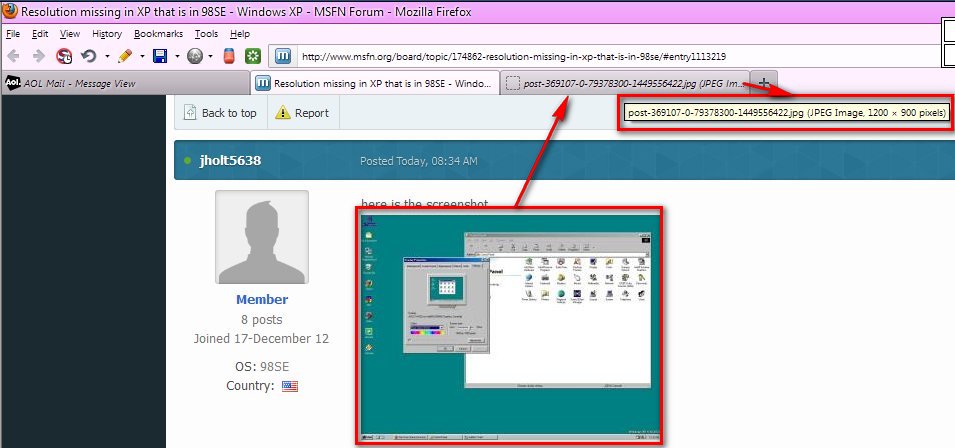Click the US flag country icon
Image resolution: width=955 pixels, height=448 pixels.
(x=290, y=386)
